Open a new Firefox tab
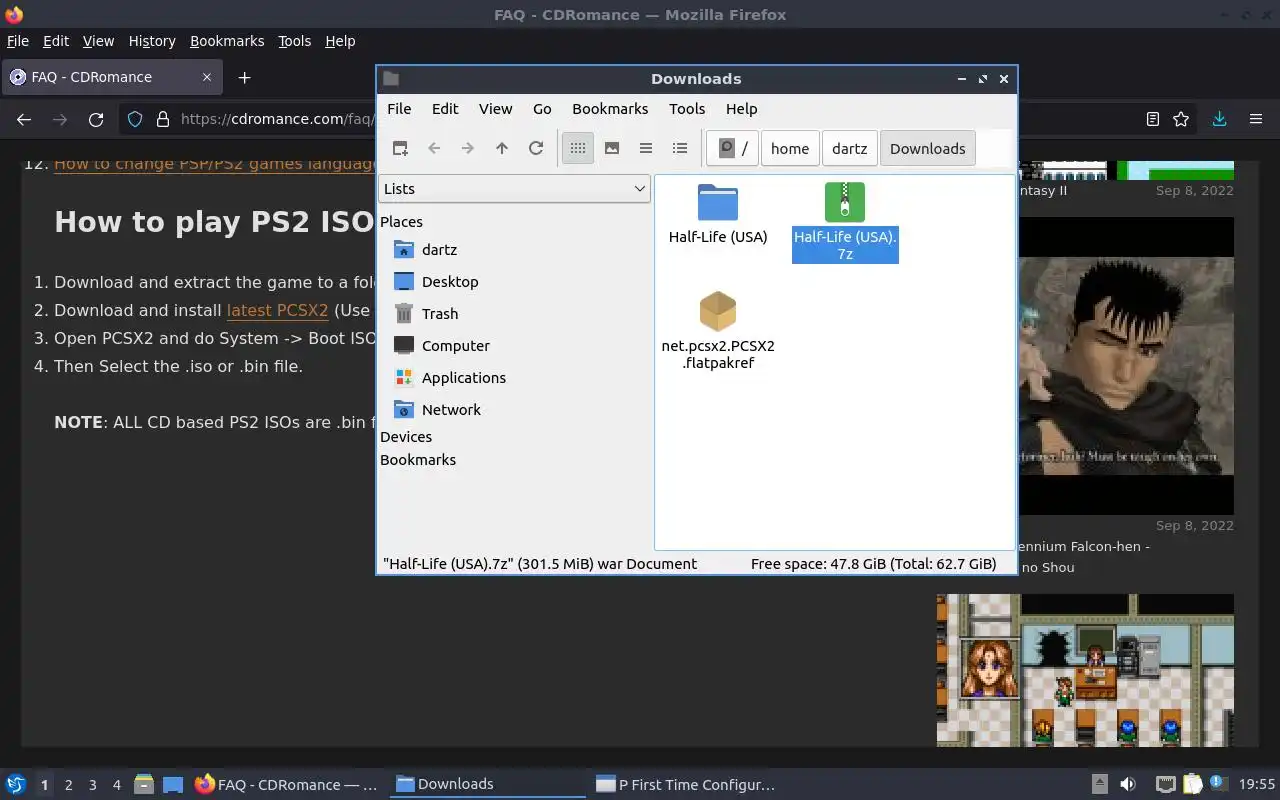Image resolution: width=1280 pixels, height=800 pixels. click(244, 77)
